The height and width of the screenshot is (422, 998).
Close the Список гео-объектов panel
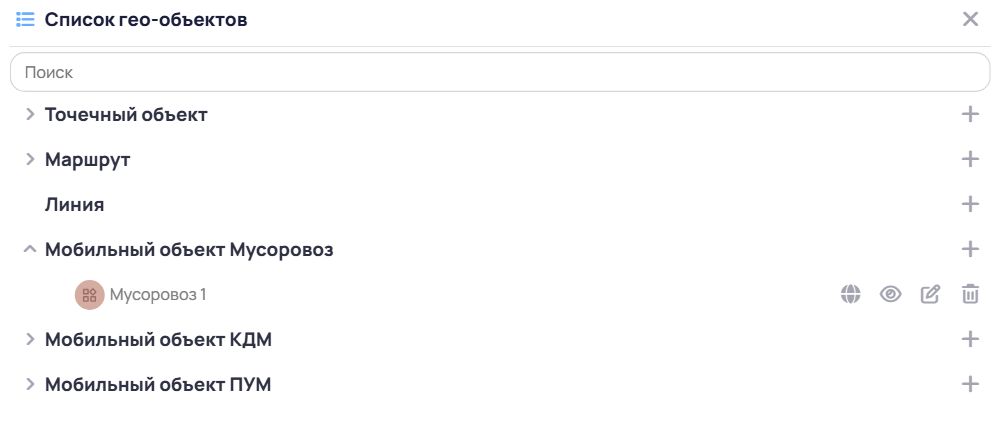pos(970,20)
